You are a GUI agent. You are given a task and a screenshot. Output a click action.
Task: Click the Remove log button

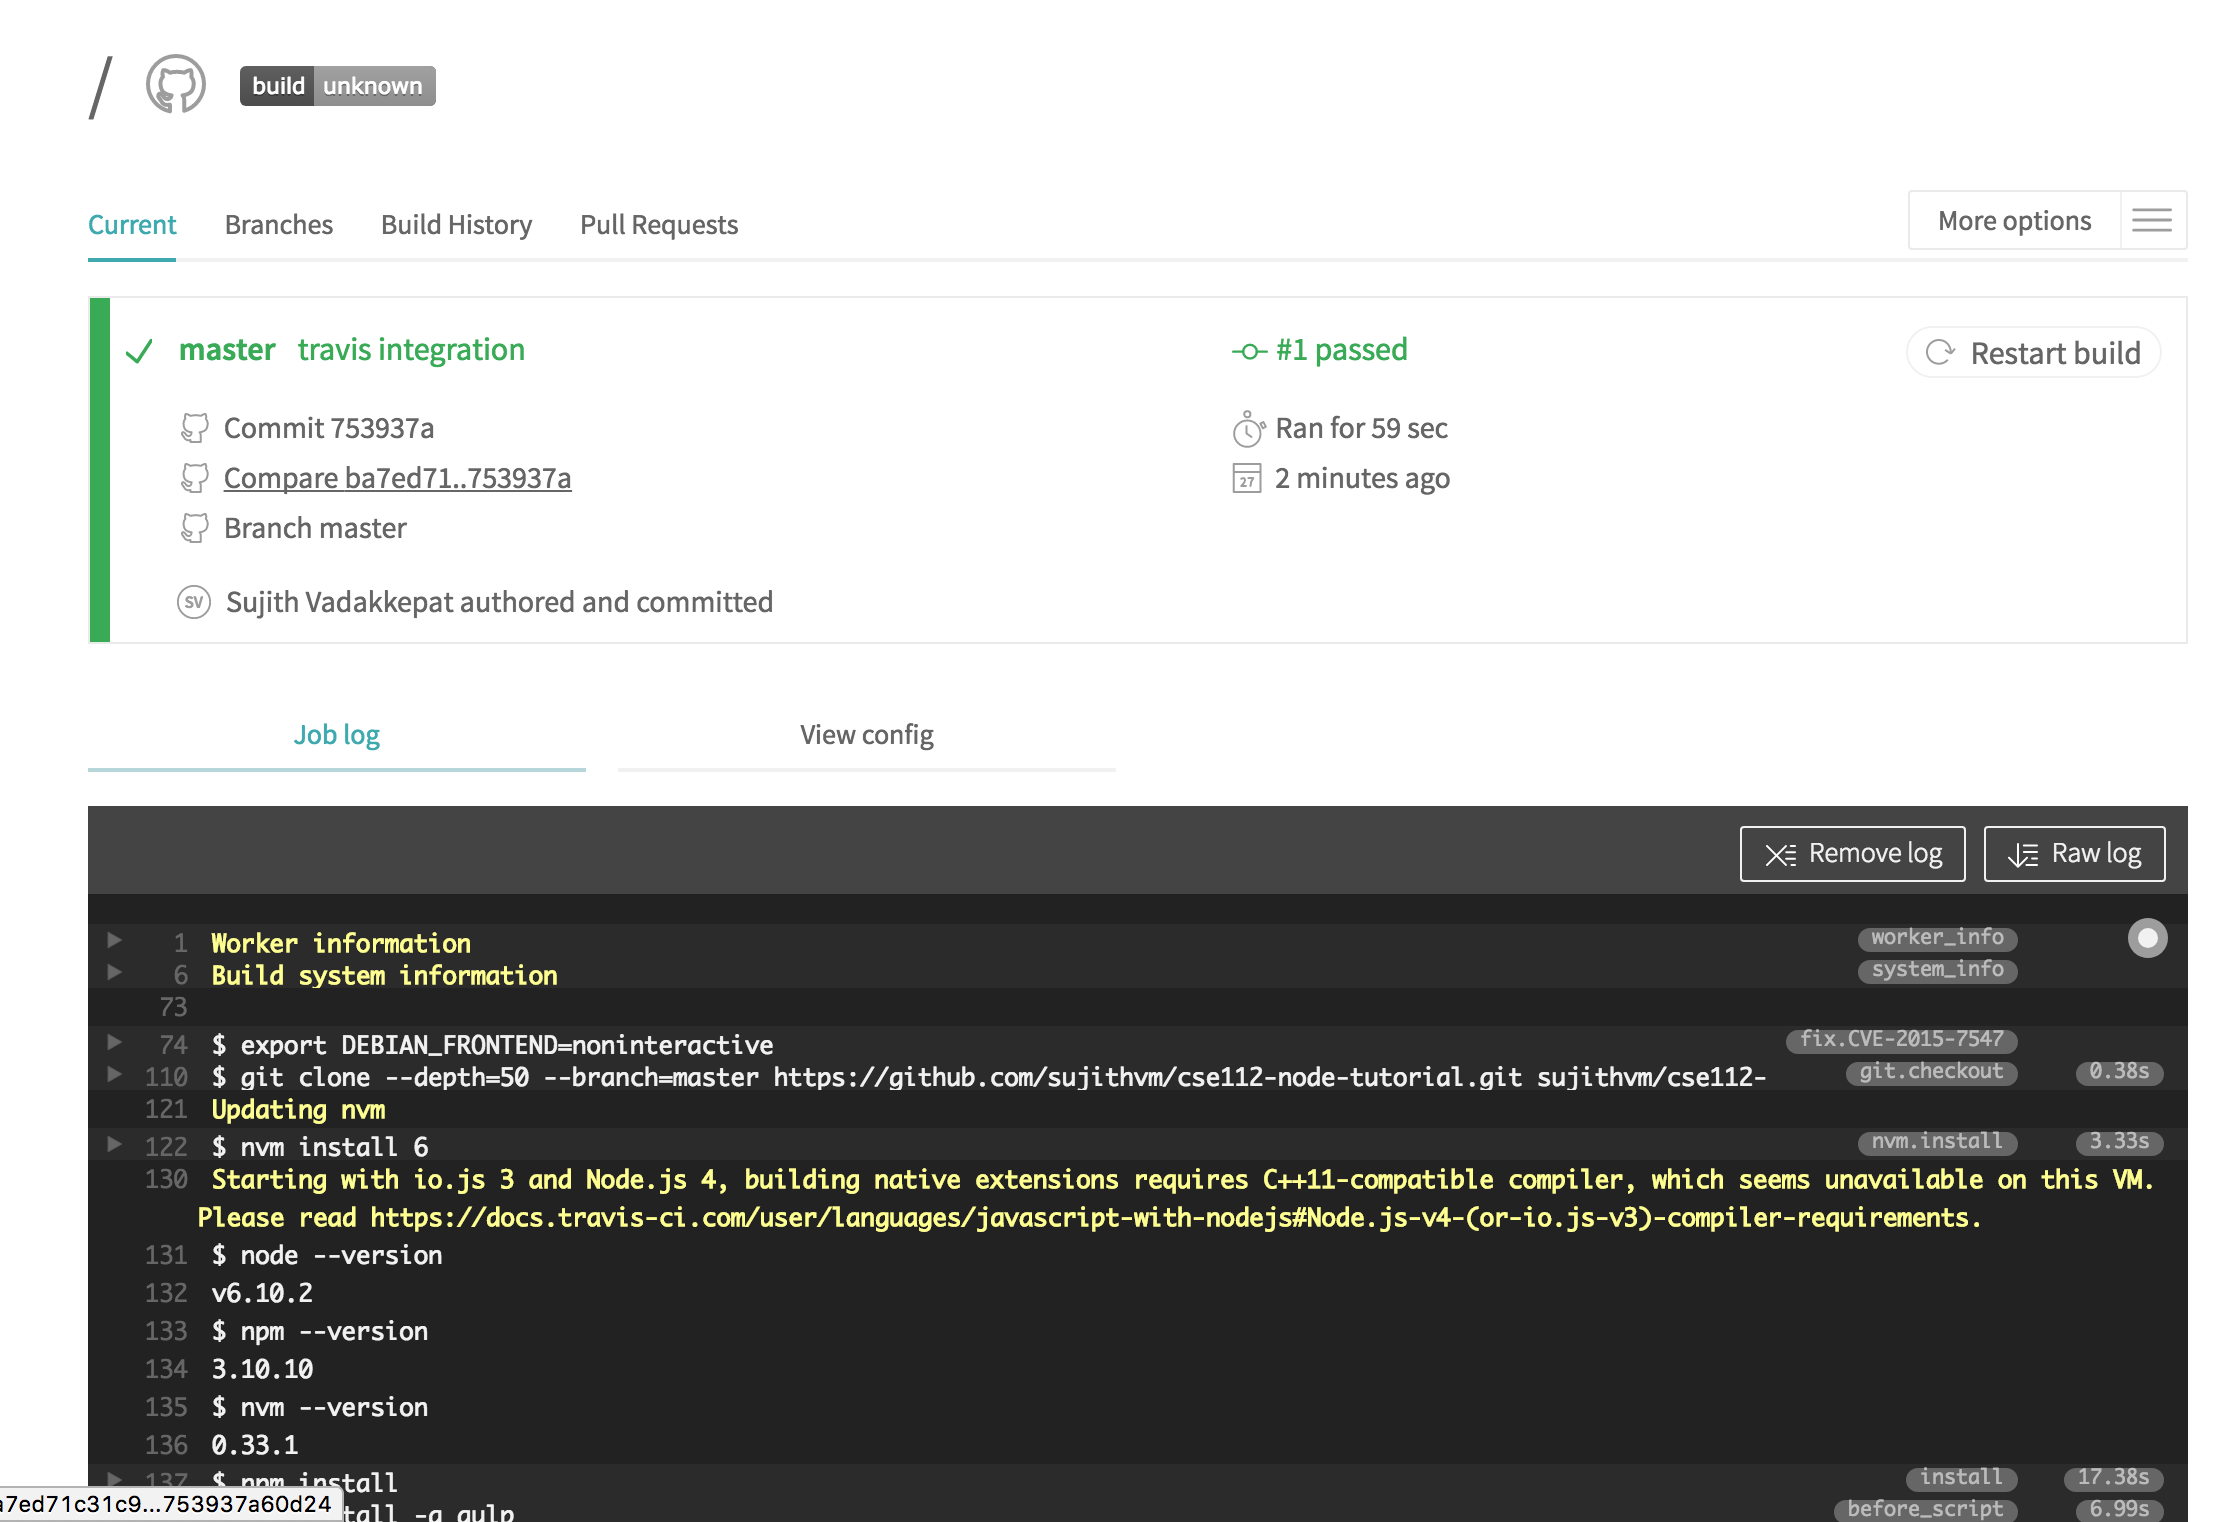pos(1852,854)
